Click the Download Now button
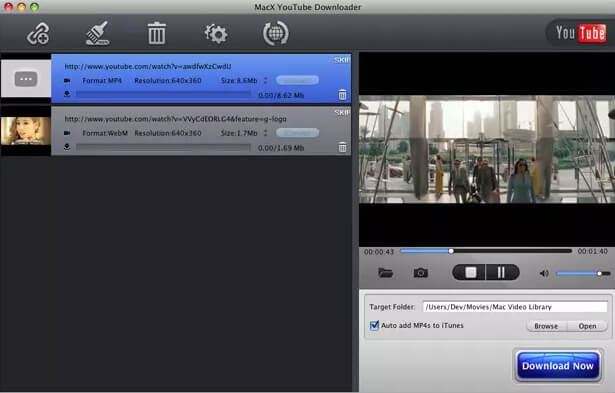Screen dimensions: 615x393 pos(557,366)
